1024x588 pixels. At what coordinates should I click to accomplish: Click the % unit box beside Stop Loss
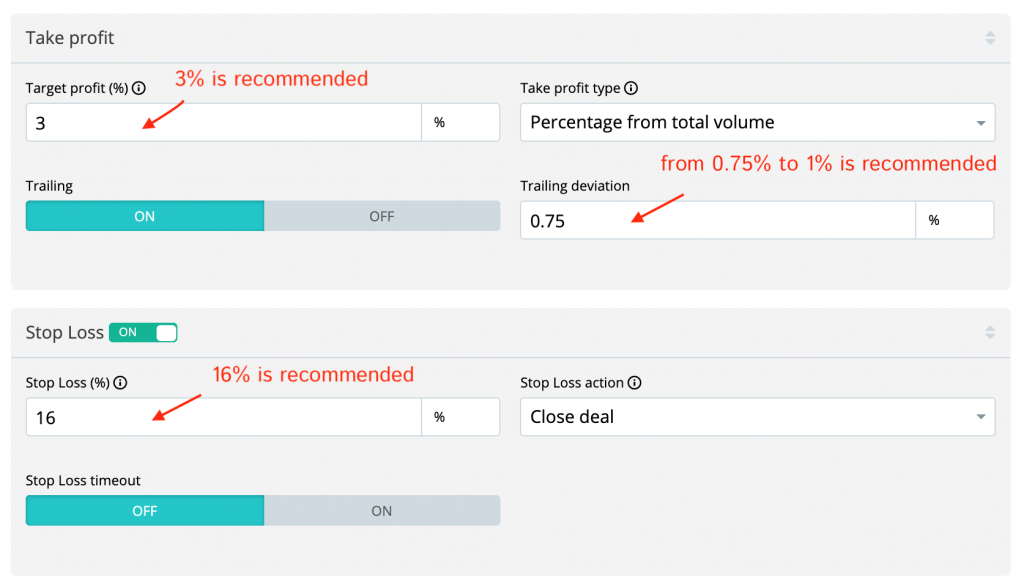point(460,417)
